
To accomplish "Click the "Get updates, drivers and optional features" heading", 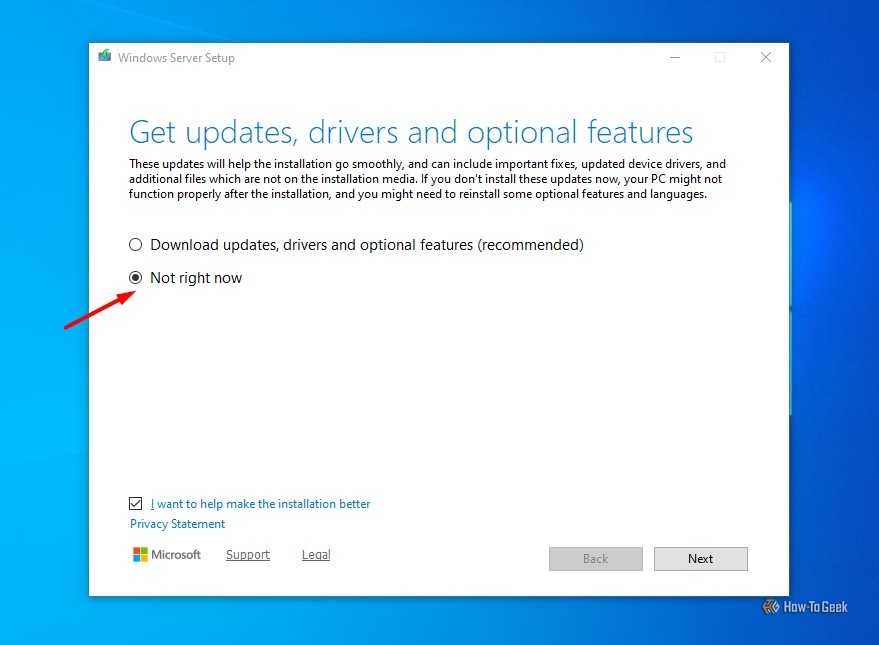I will (410, 131).
